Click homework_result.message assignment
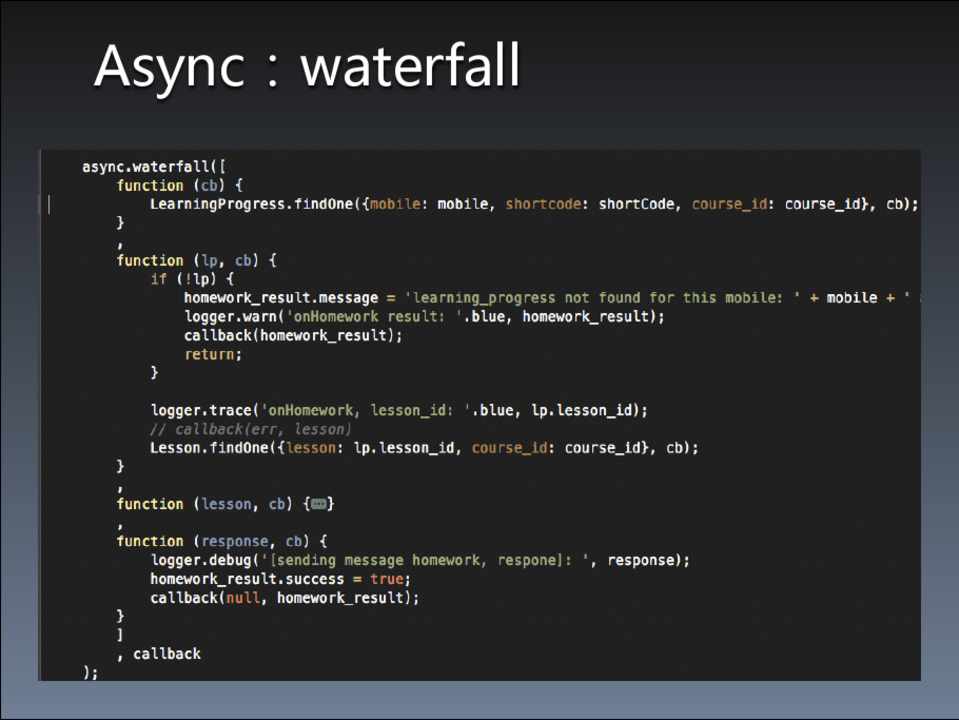 (x=281, y=298)
